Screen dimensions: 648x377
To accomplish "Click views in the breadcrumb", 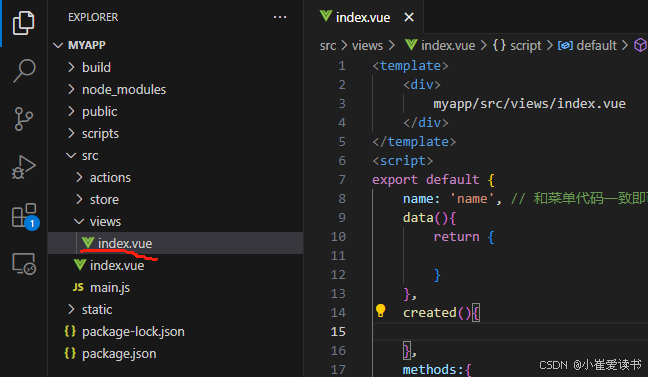I will click(x=367, y=45).
